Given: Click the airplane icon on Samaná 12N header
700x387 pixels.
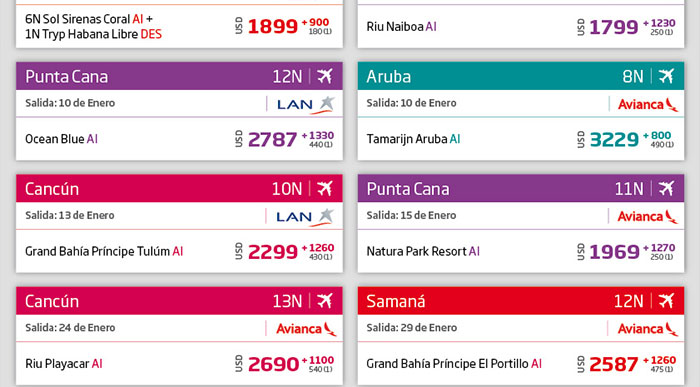Looking at the screenshot, I should (x=666, y=301).
